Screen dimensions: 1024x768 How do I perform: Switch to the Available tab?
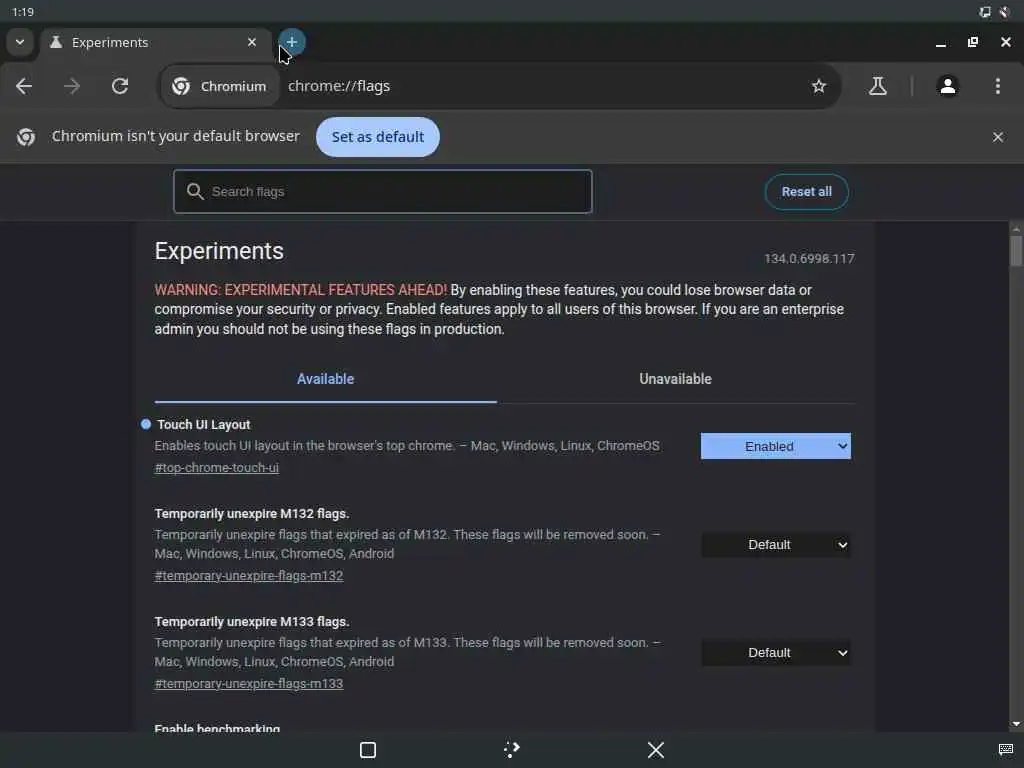click(325, 379)
